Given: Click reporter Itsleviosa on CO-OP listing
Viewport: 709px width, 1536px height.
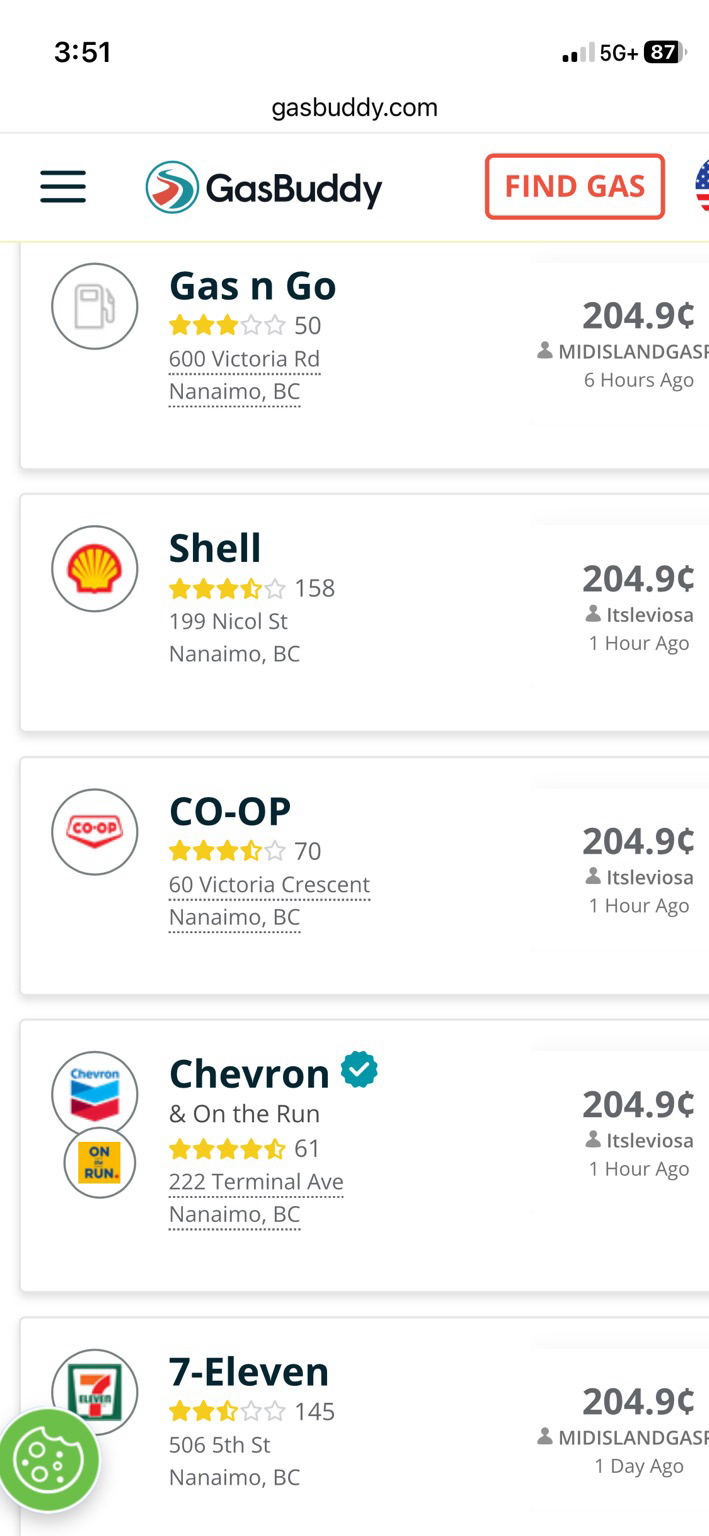Looking at the screenshot, I should click(649, 877).
